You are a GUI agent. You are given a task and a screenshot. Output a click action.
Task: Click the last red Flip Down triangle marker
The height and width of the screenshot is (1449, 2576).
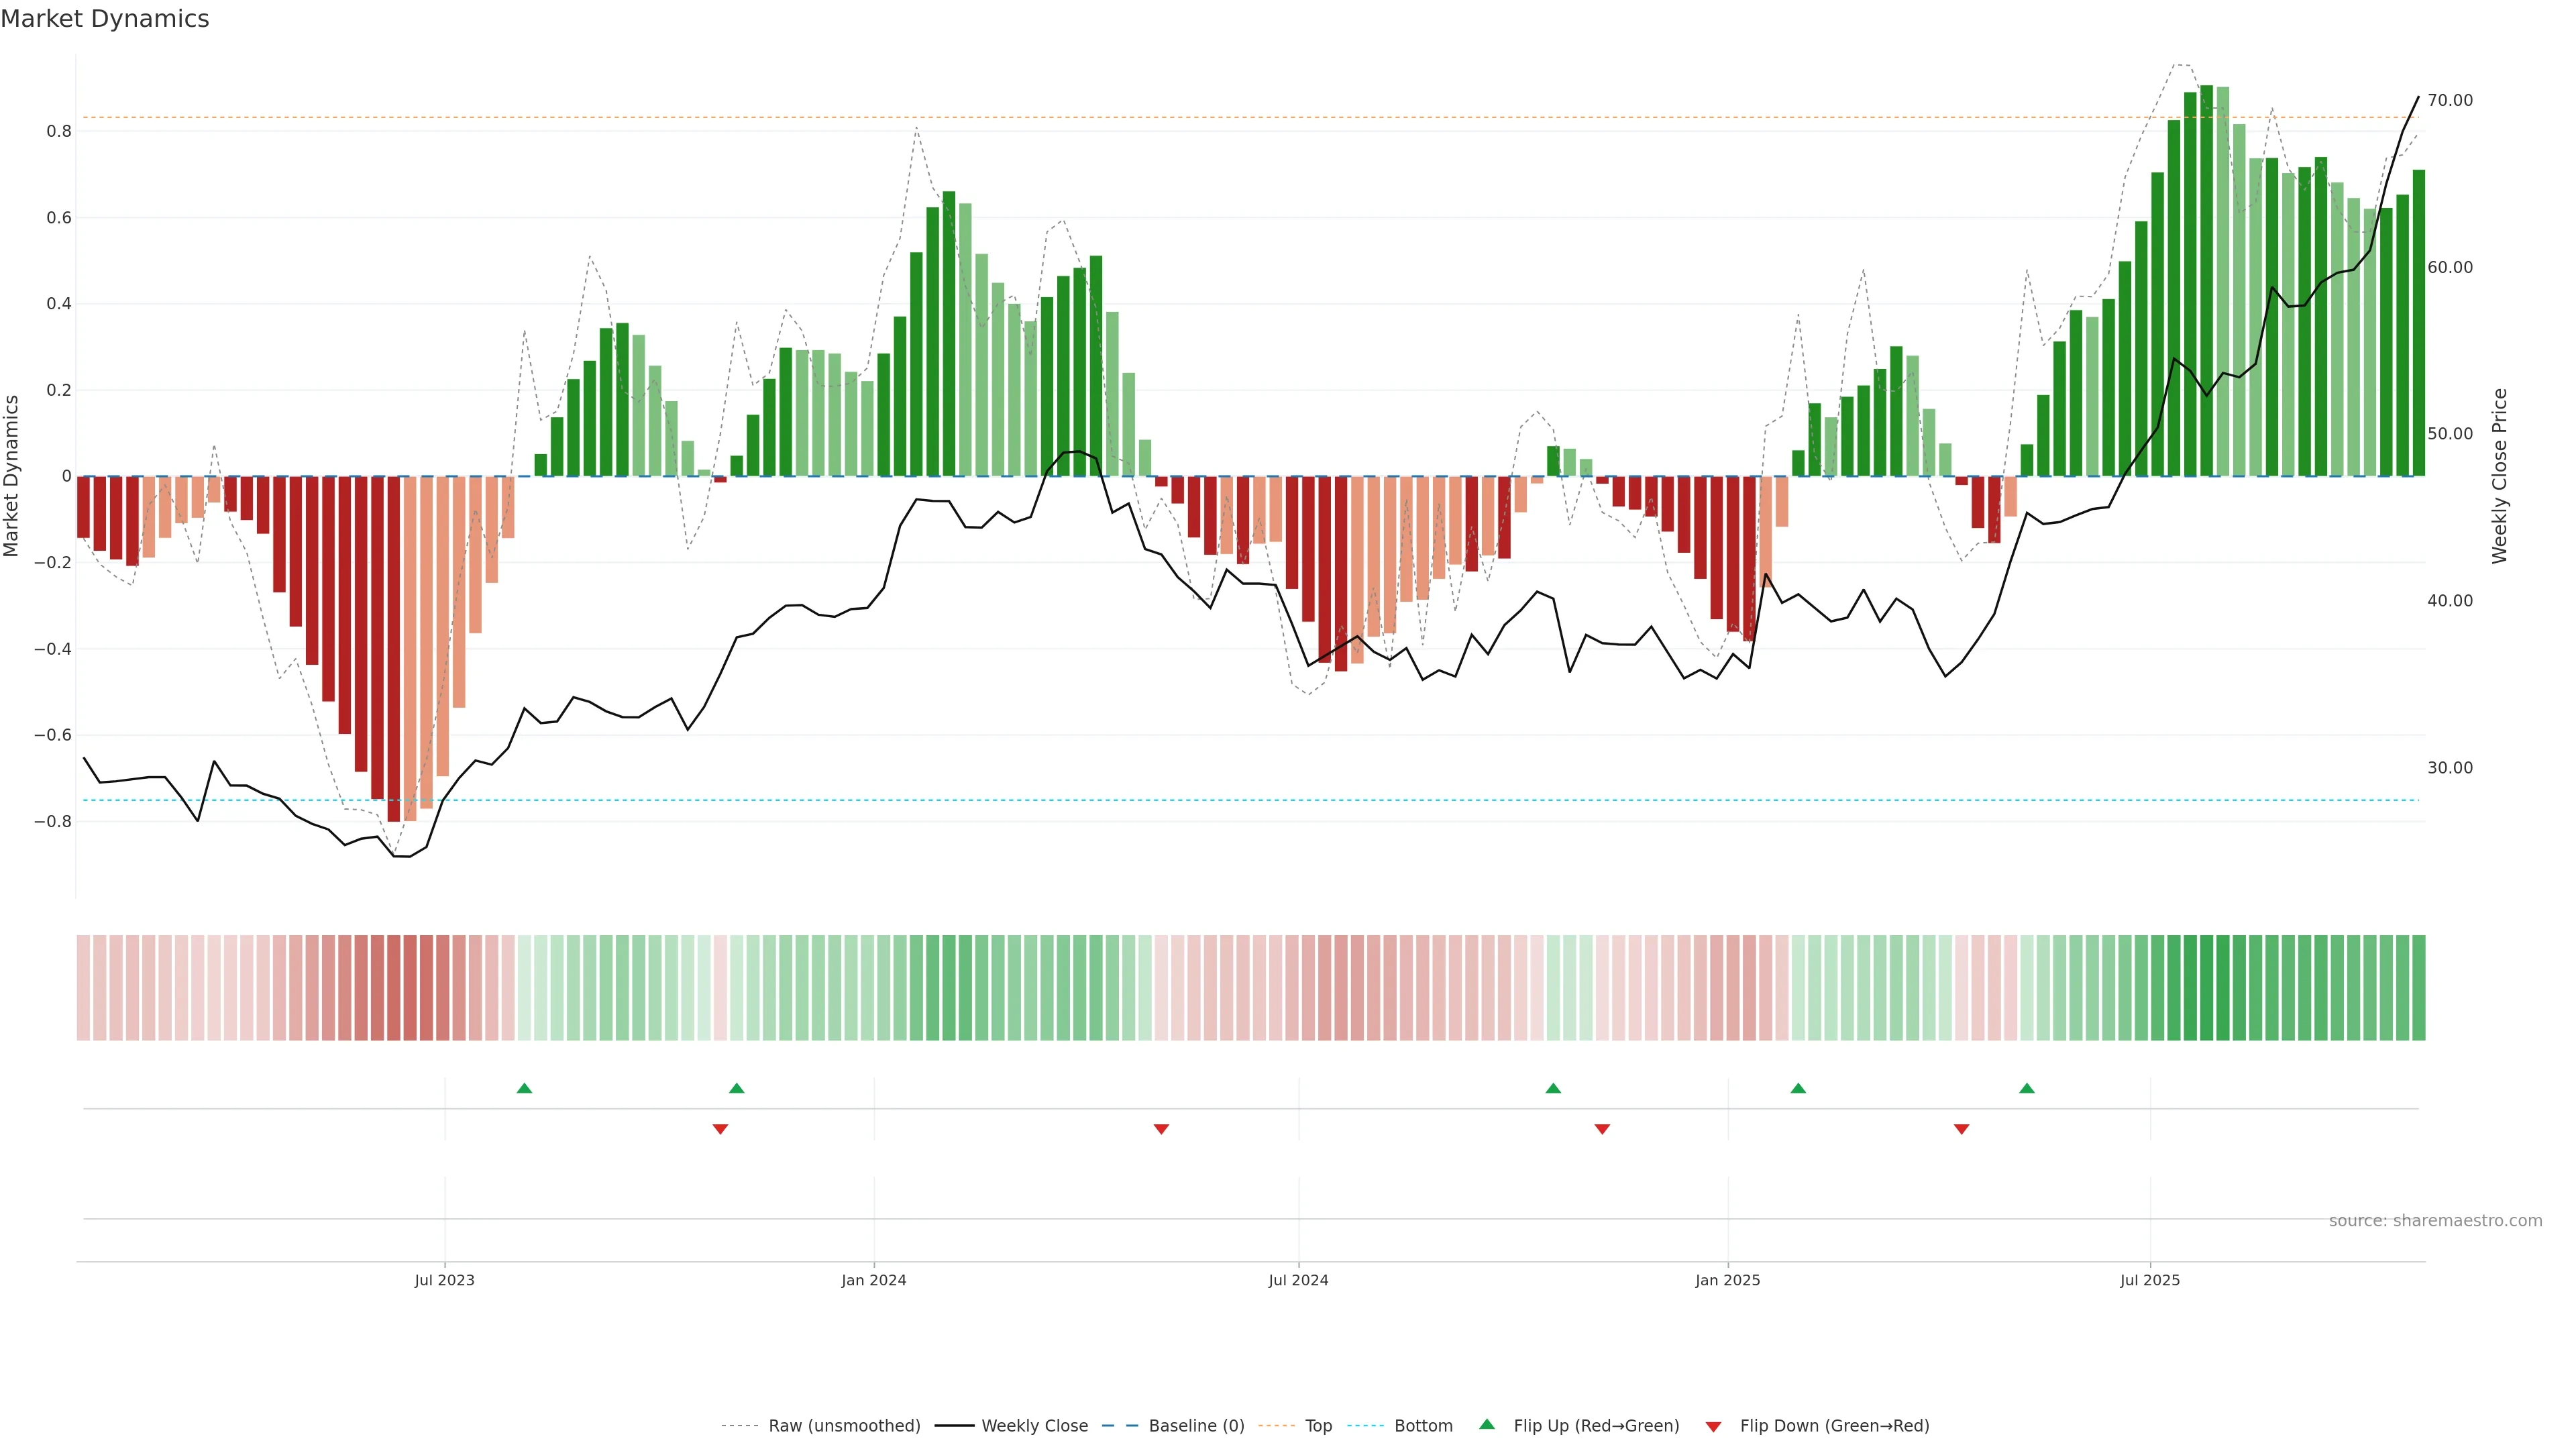tap(1961, 1129)
